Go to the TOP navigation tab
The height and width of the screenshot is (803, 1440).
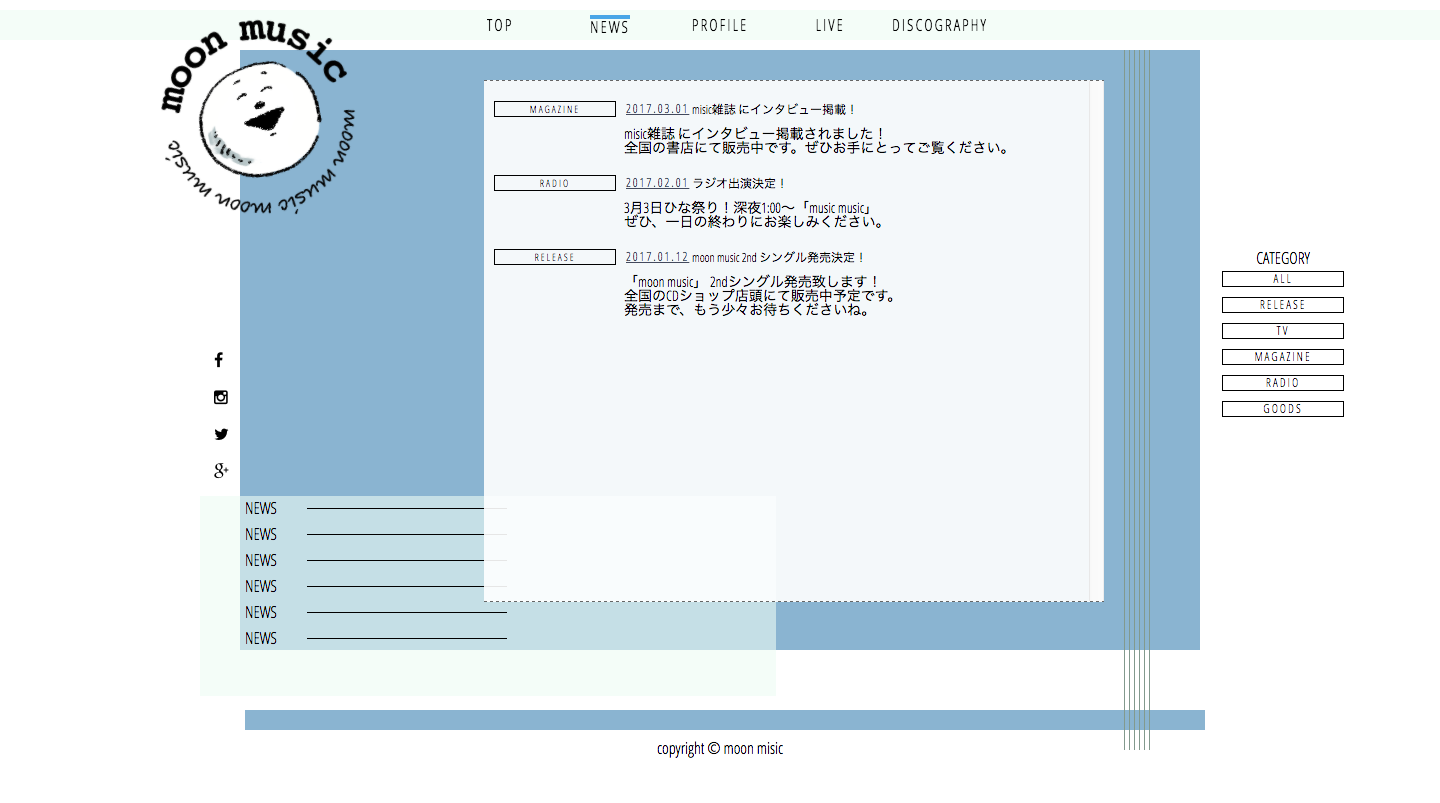click(499, 26)
